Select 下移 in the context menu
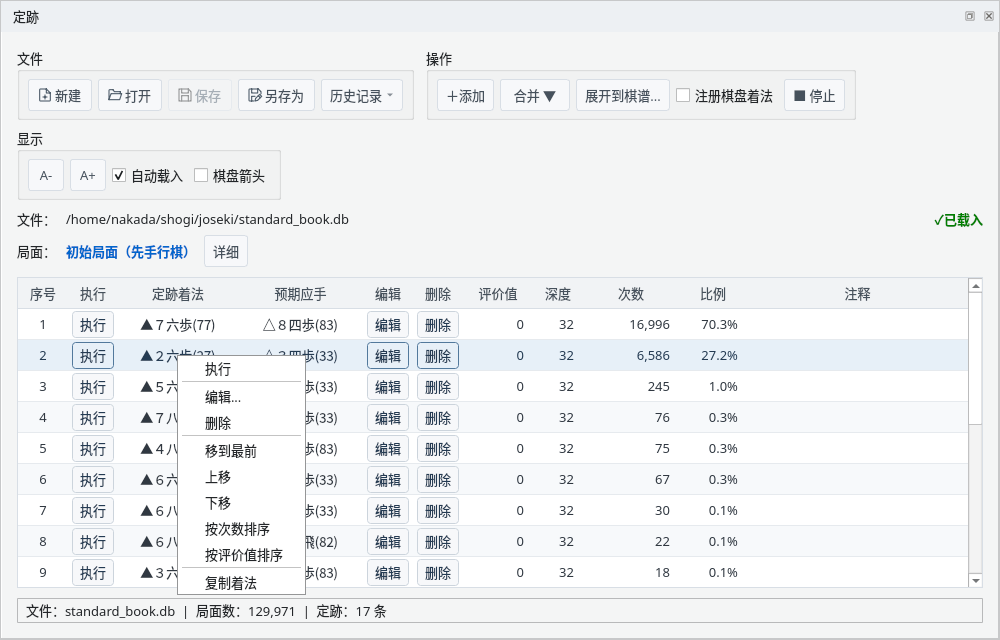The width and height of the screenshot is (1000, 640). [x=241, y=503]
